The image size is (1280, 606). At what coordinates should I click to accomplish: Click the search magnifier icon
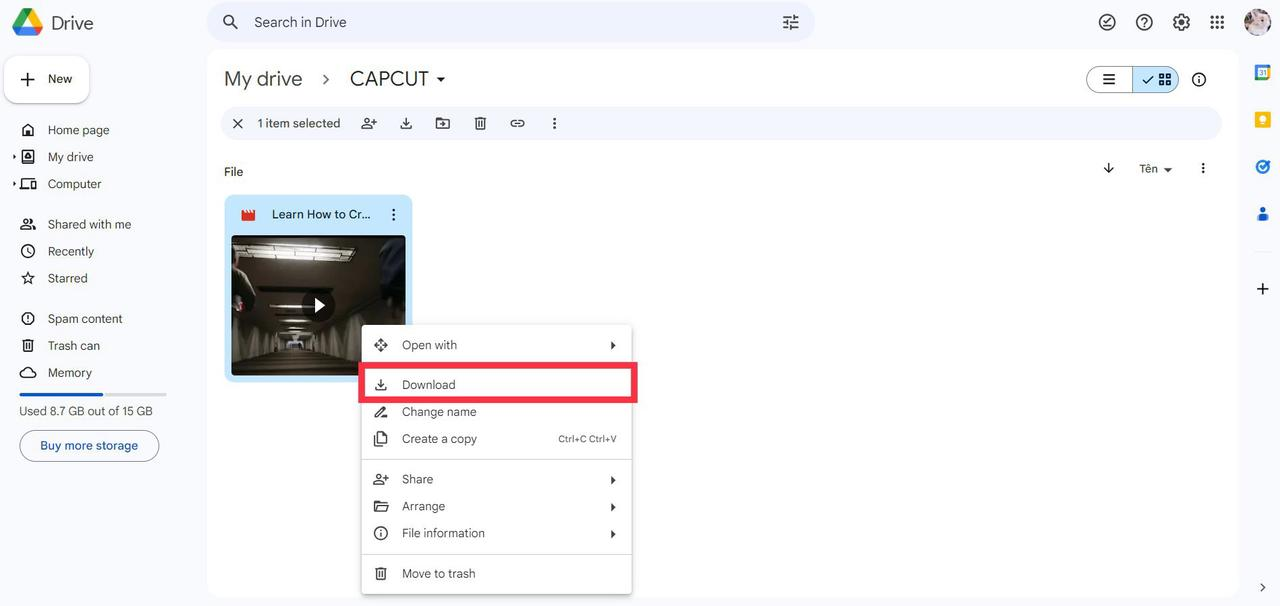[231, 22]
